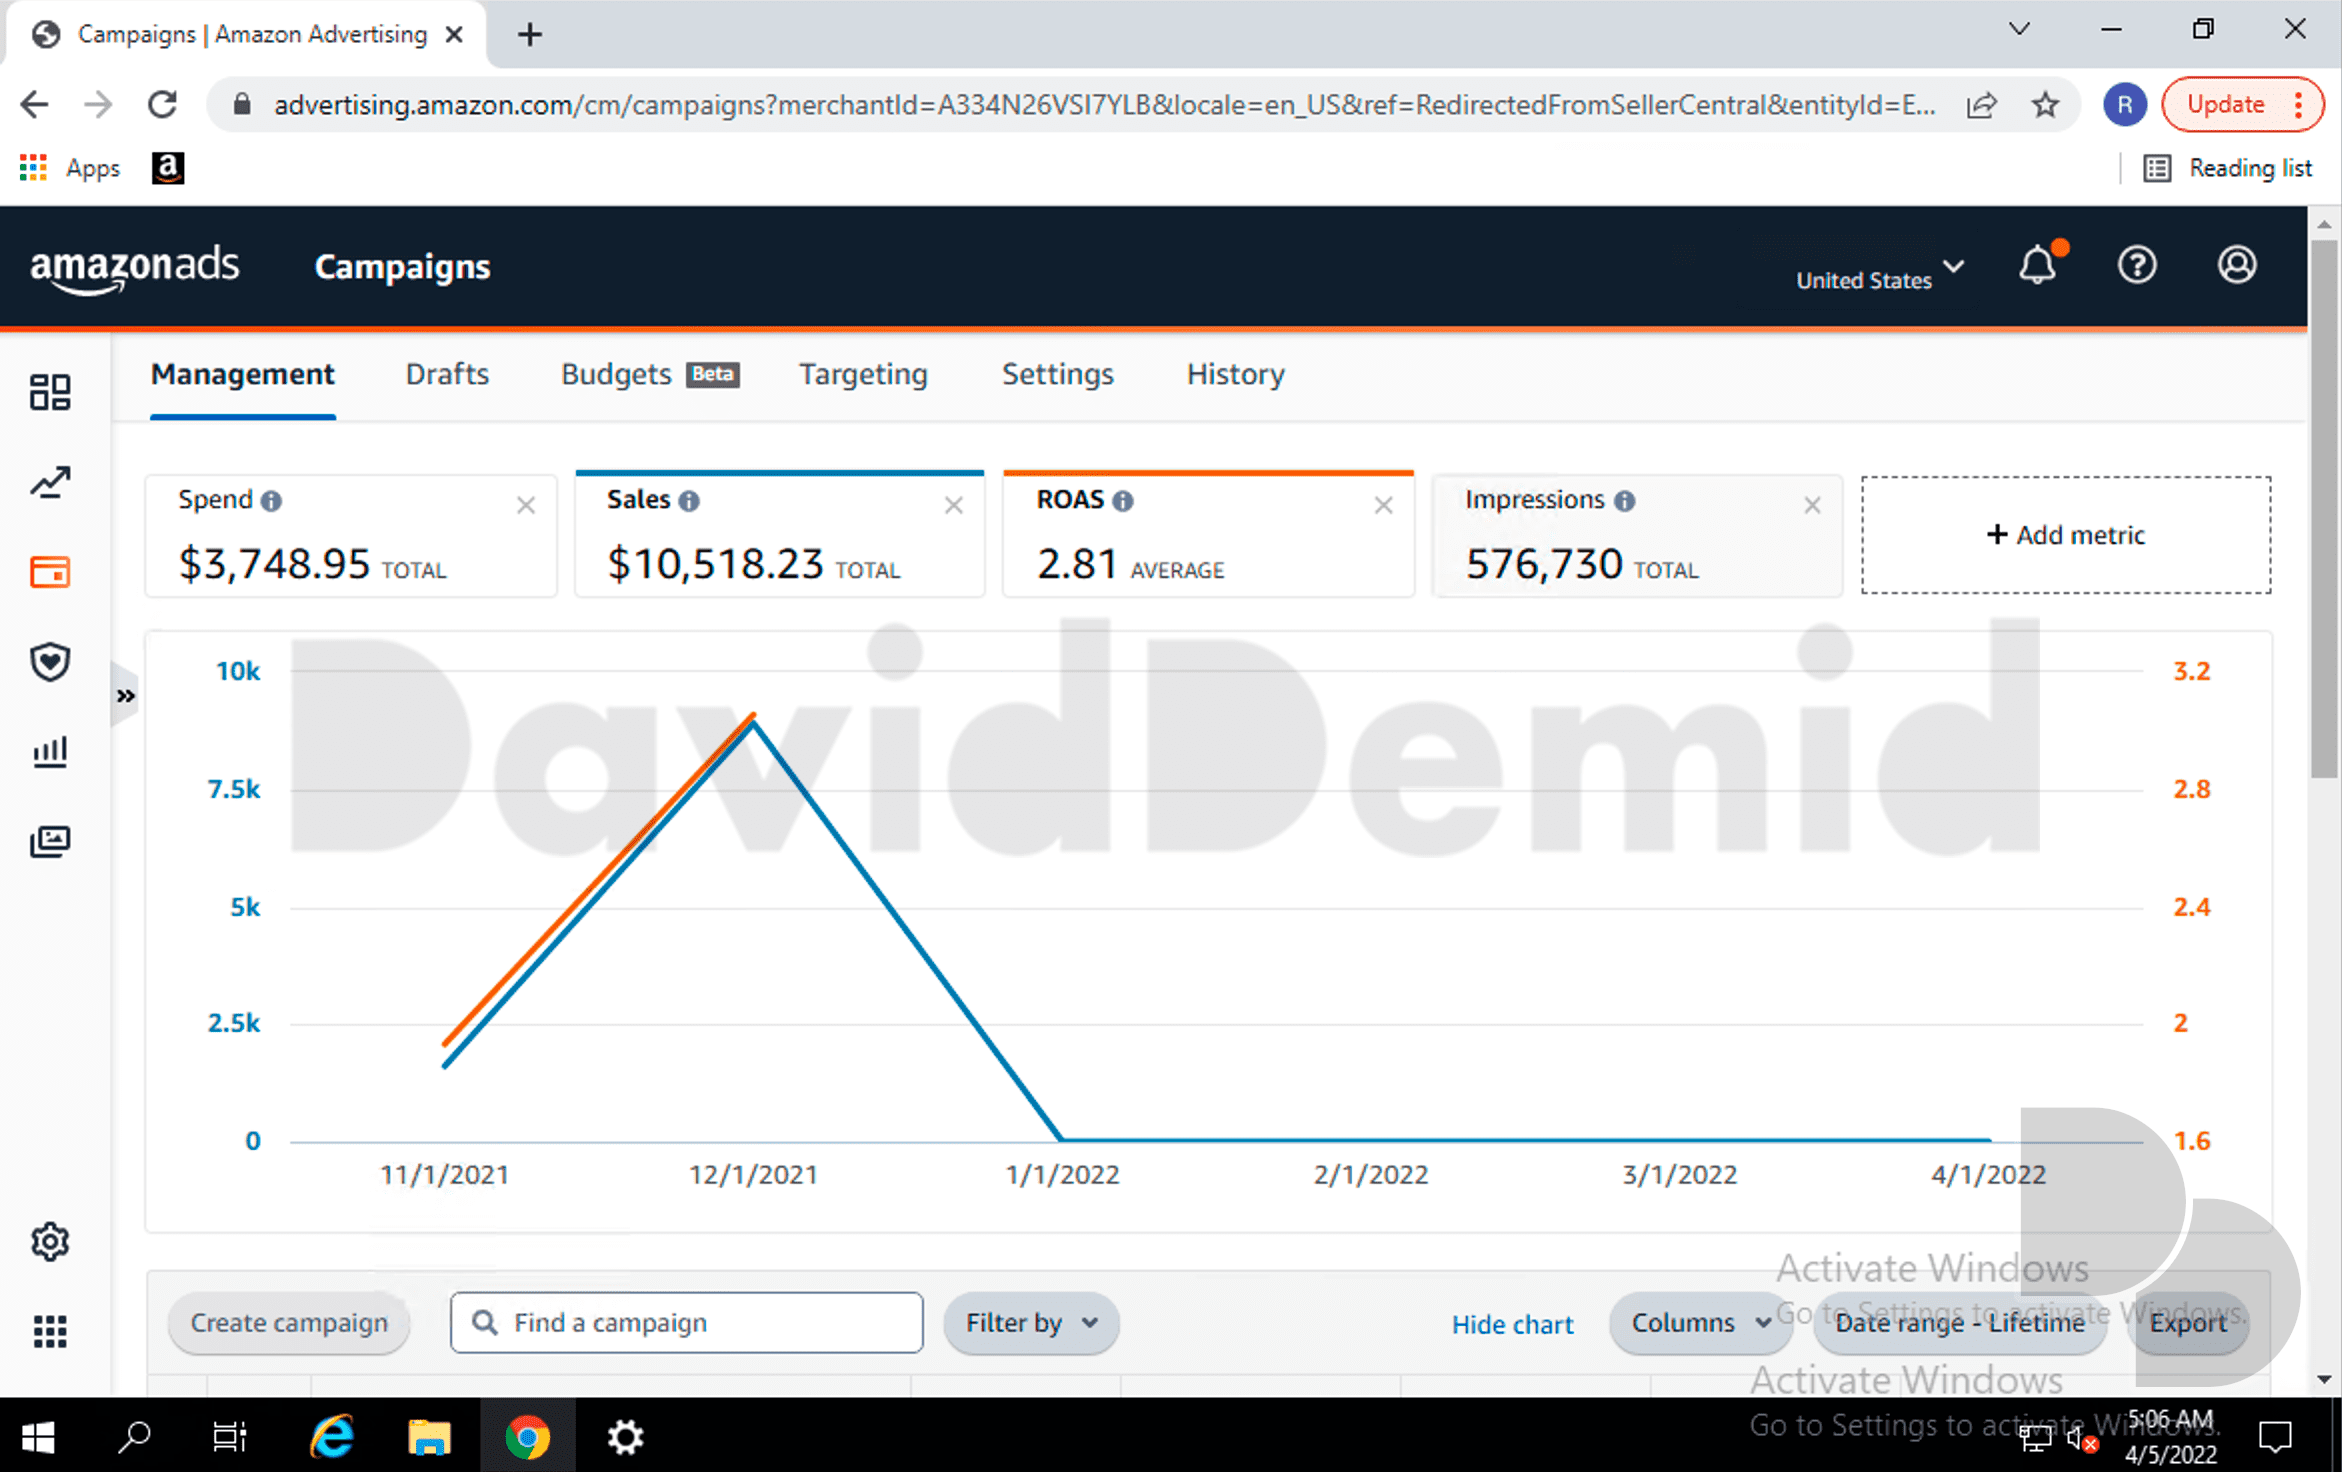Open the help question mark icon

[x=2137, y=265]
